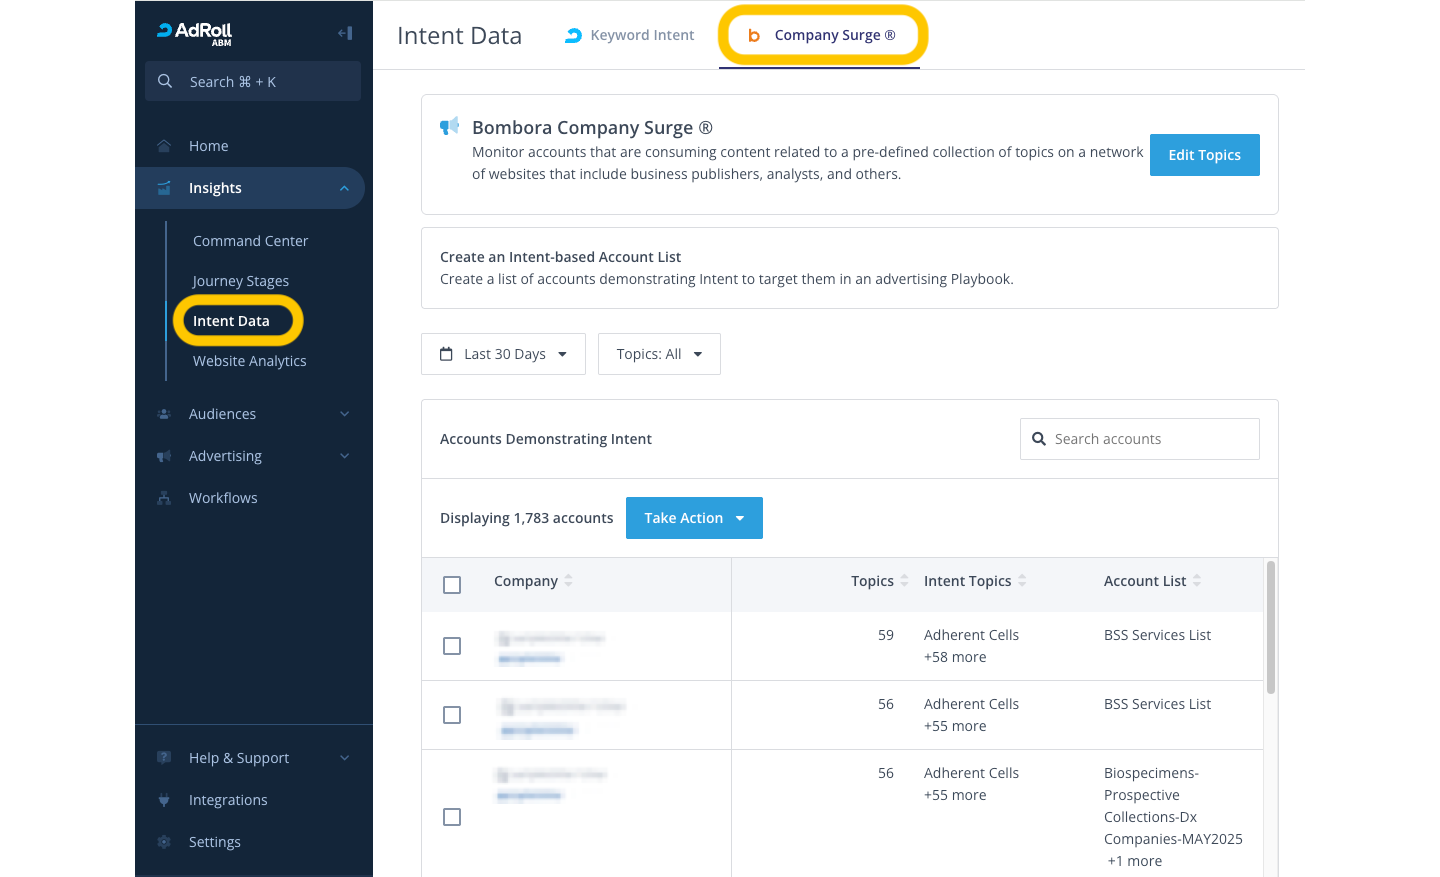Click the Advertising megaphone icon in sidebar

click(x=164, y=456)
